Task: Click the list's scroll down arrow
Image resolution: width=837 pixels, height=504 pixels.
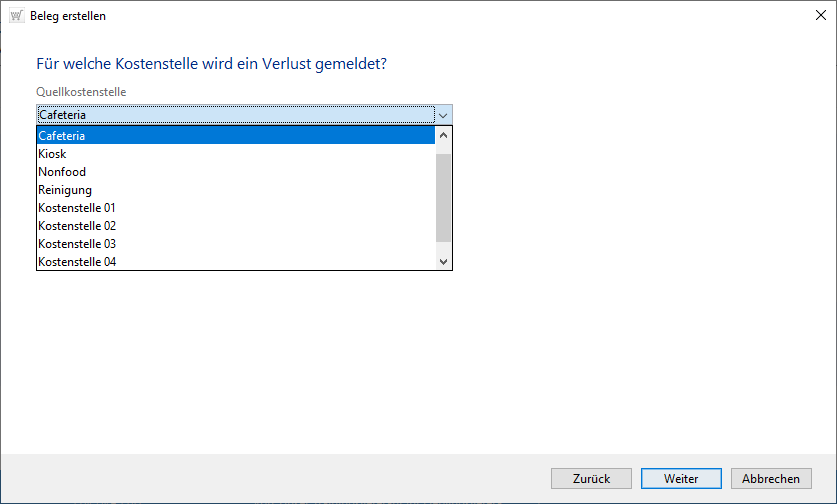Action: (444, 261)
